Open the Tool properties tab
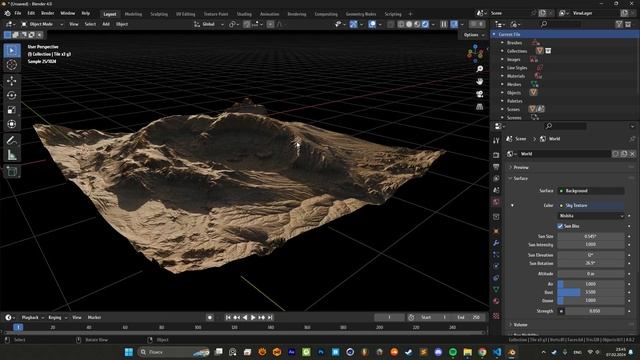This screenshot has height=360, width=640. 496,140
